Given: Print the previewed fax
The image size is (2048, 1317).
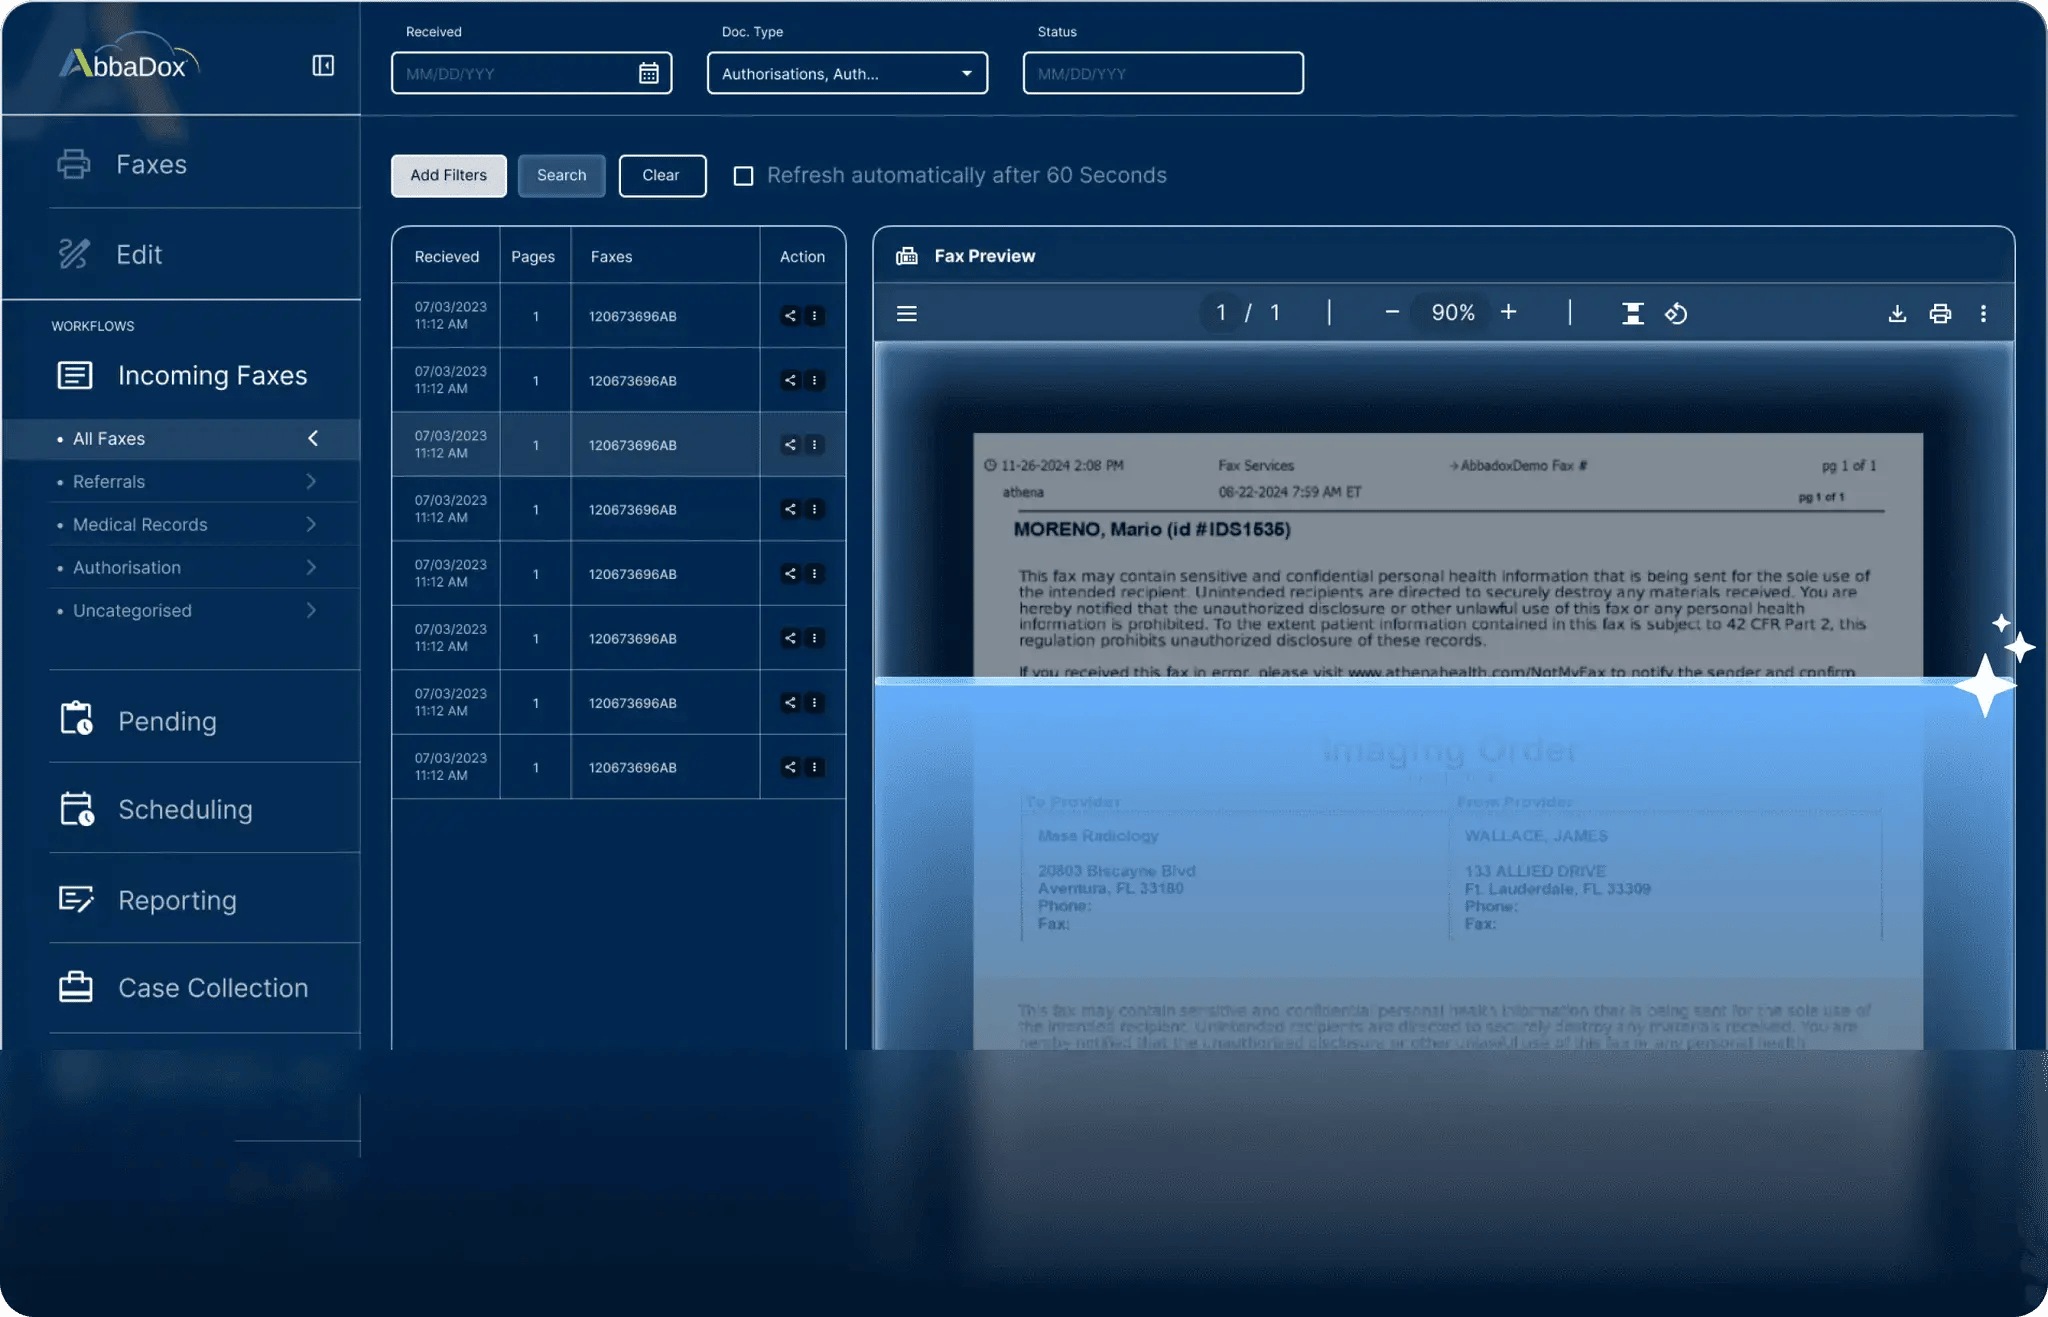Looking at the screenshot, I should tap(1940, 314).
